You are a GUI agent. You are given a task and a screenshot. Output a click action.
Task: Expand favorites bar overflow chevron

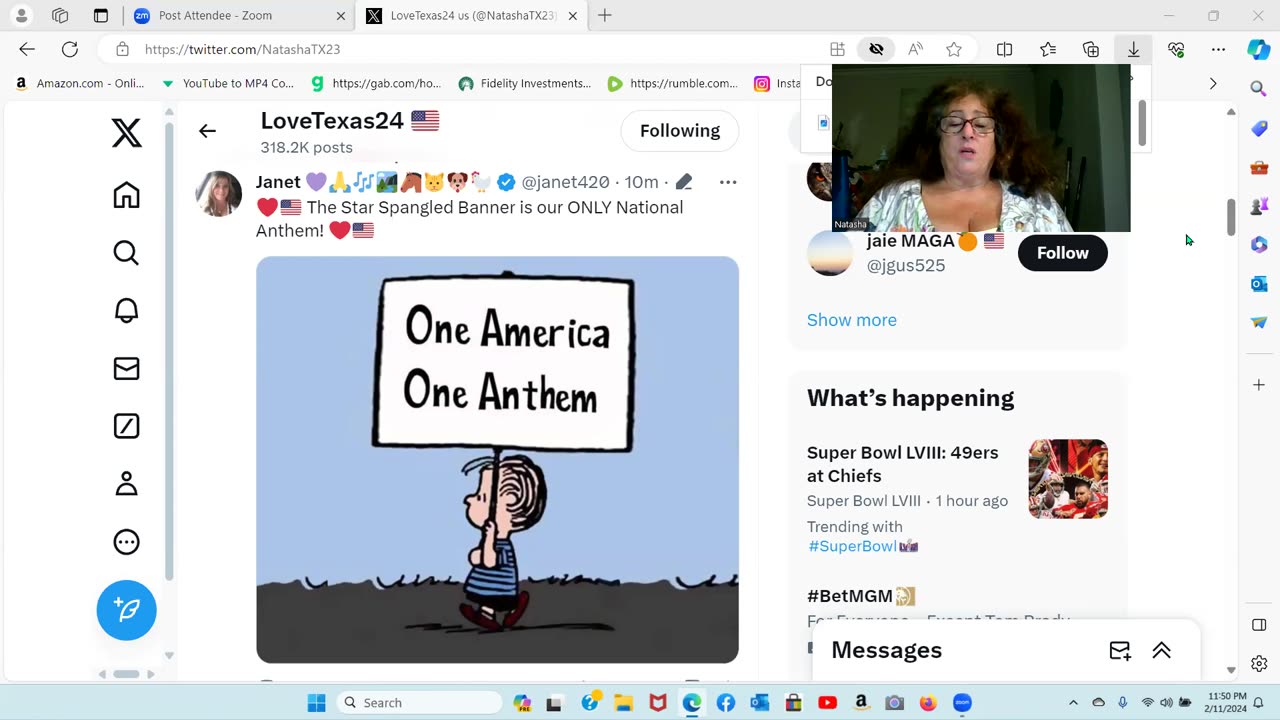pos(1213,83)
